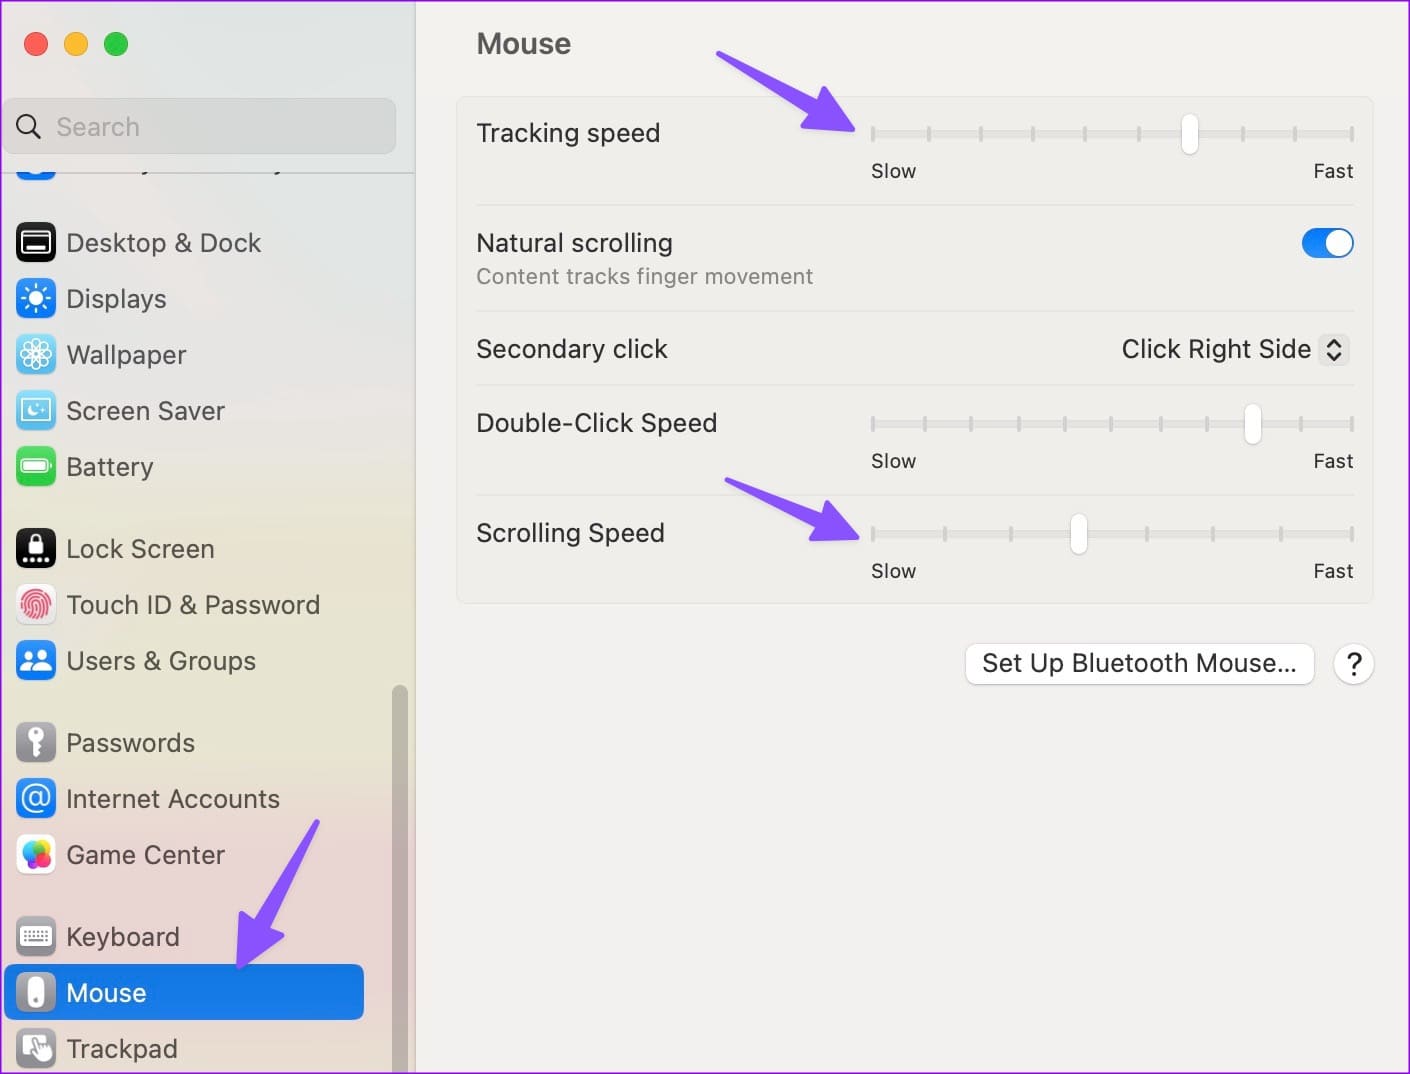Select the green Battery icon
Viewport: 1410px width, 1074px height.
click(x=36, y=467)
